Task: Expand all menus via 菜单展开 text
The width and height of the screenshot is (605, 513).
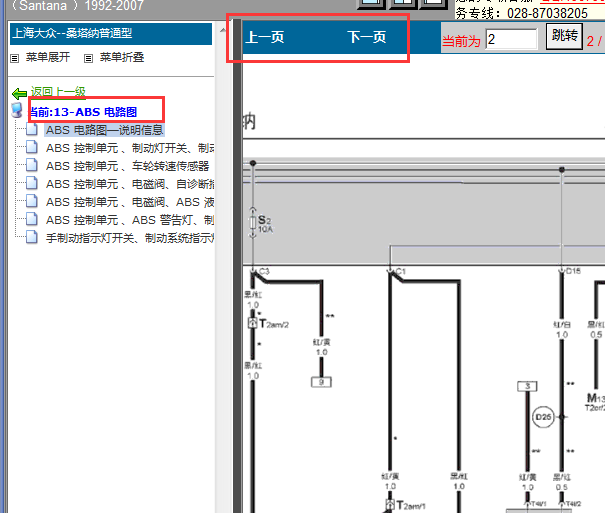Action: click(x=48, y=57)
